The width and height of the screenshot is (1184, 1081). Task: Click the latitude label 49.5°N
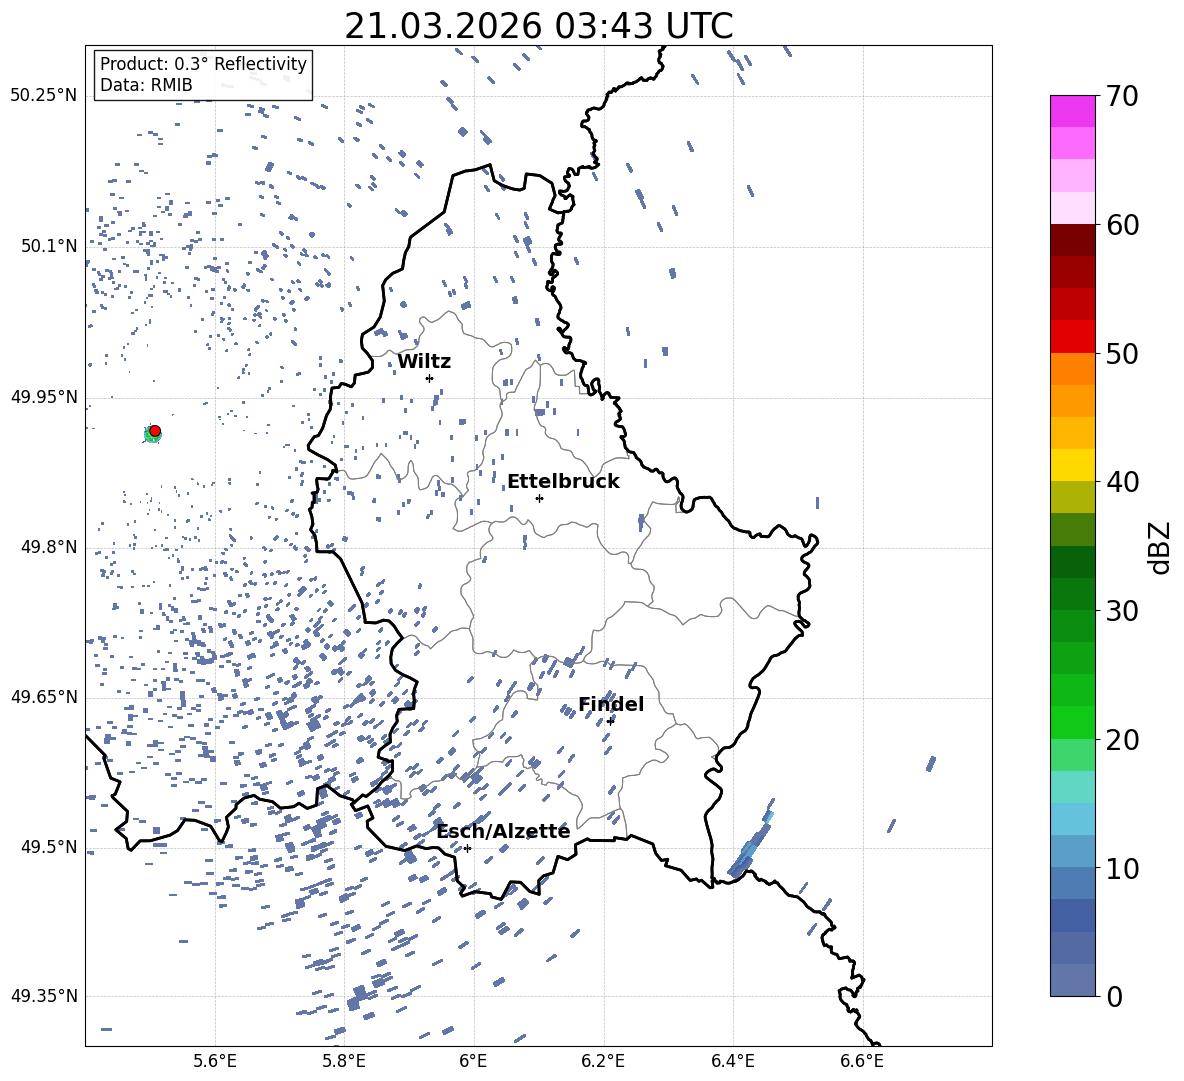50,847
